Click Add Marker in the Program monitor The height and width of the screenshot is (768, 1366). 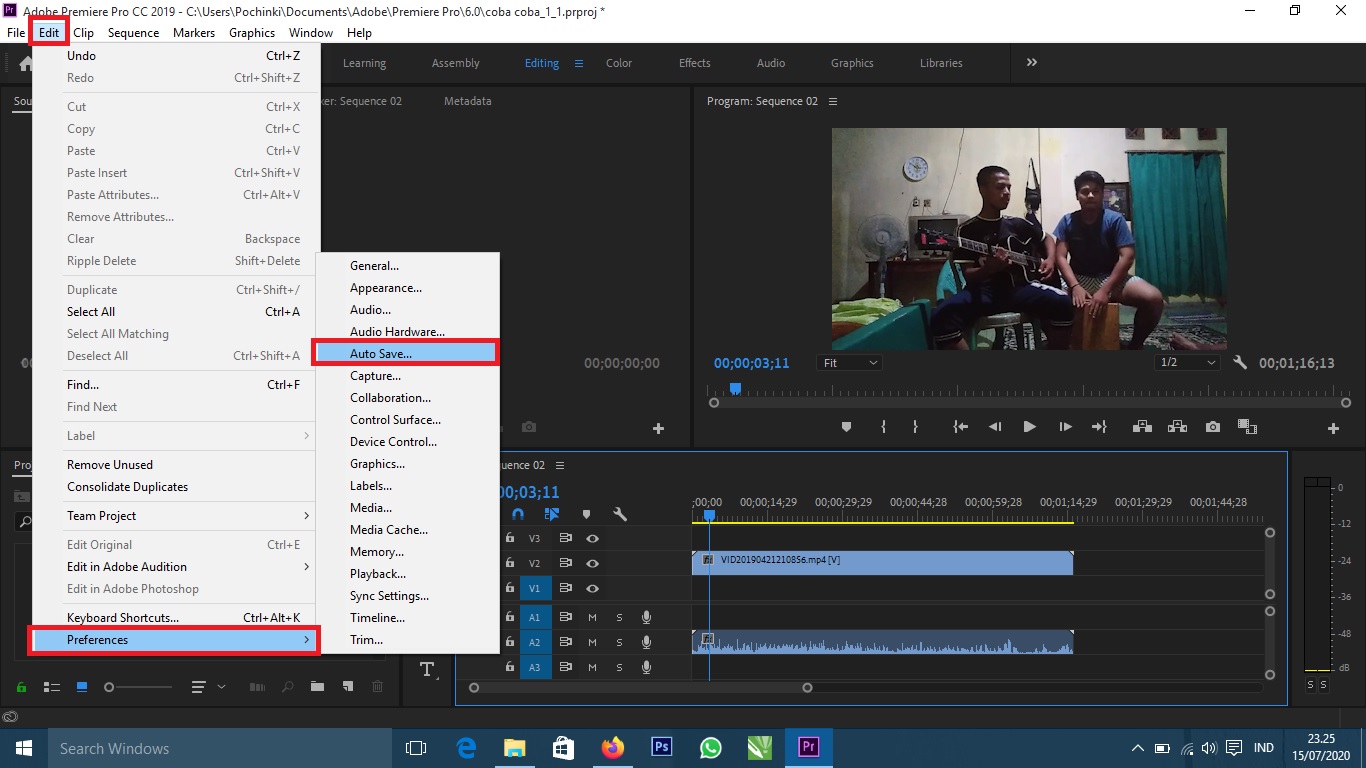[x=846, y=427]
